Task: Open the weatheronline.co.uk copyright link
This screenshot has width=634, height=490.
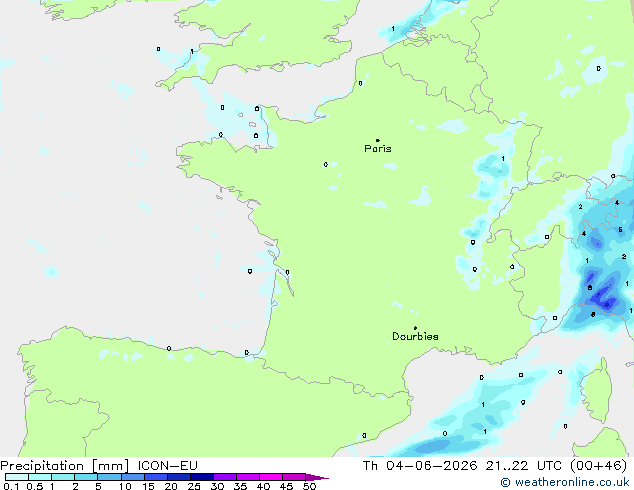Action: 565,482
